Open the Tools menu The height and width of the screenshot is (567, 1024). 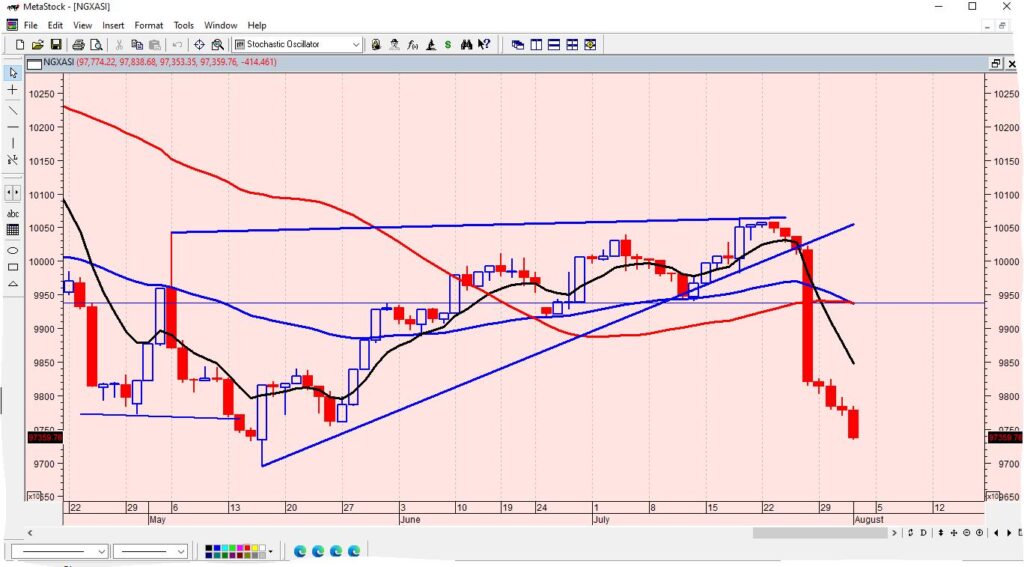point(184,25)
